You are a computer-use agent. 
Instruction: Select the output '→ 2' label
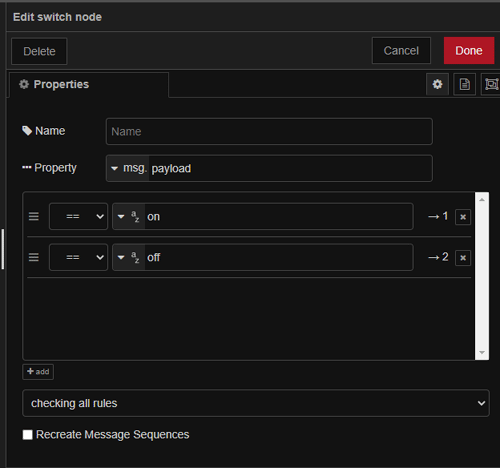tap(438, 257)
